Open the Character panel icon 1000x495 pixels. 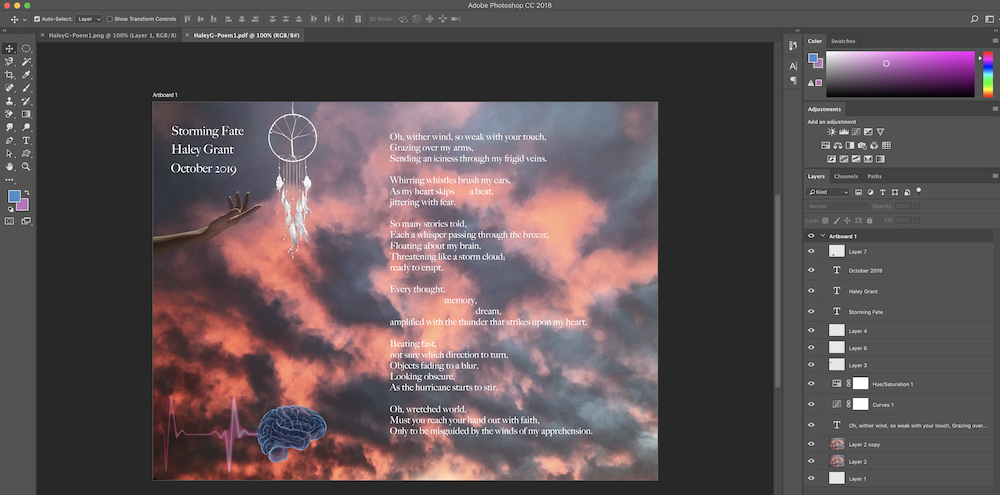(x=793, y=66)
